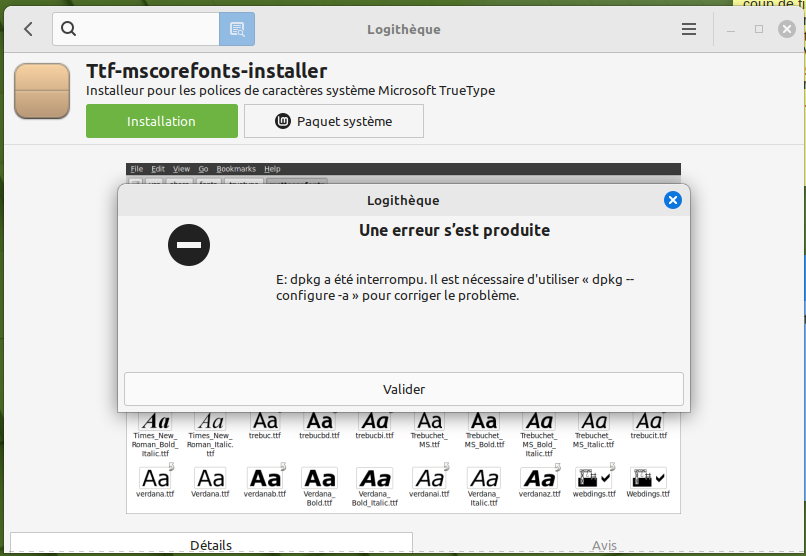
Task: Click Valider to dismiss the error
Action: click(404, 389)
